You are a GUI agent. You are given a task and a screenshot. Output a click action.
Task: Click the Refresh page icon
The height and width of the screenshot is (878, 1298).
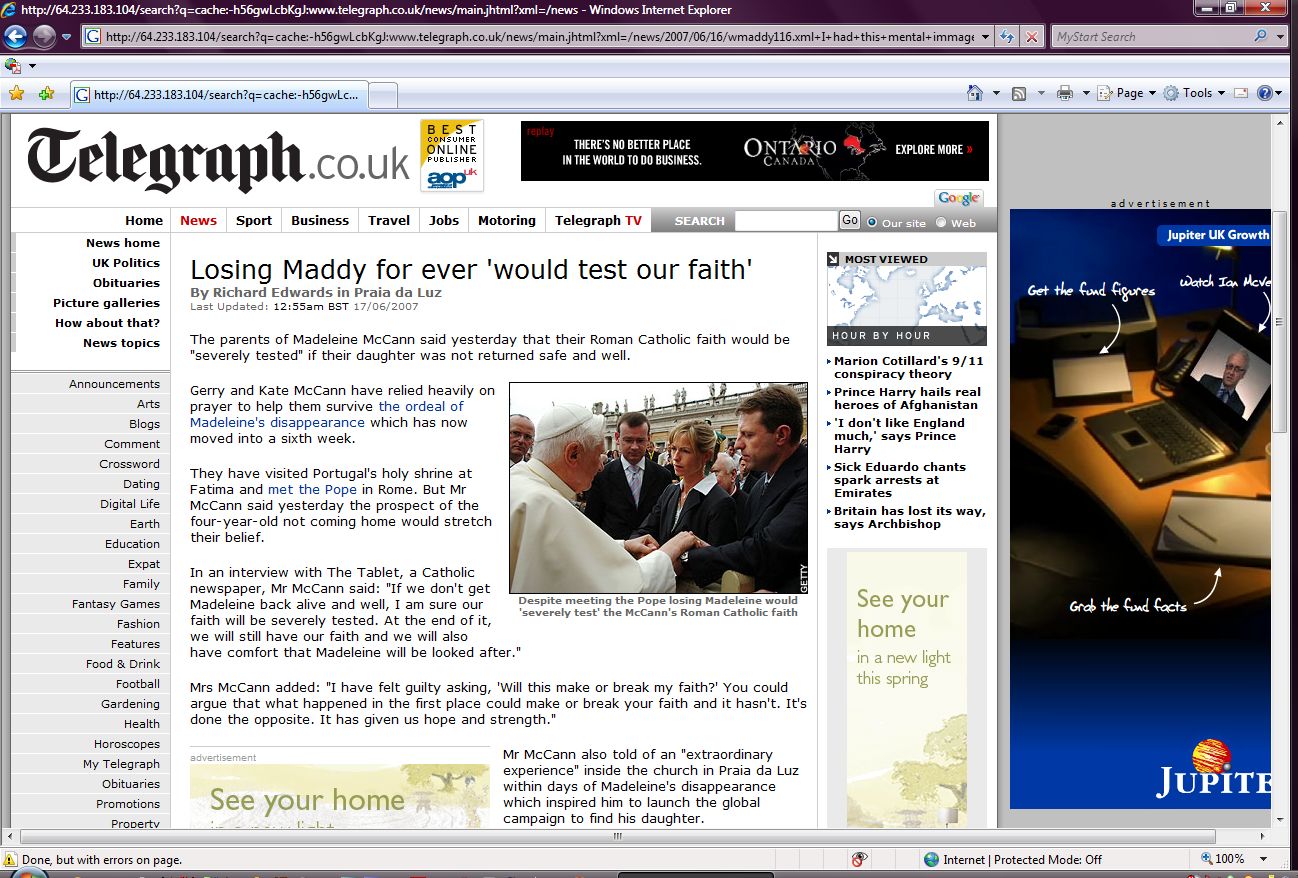tap(1007, 37)
